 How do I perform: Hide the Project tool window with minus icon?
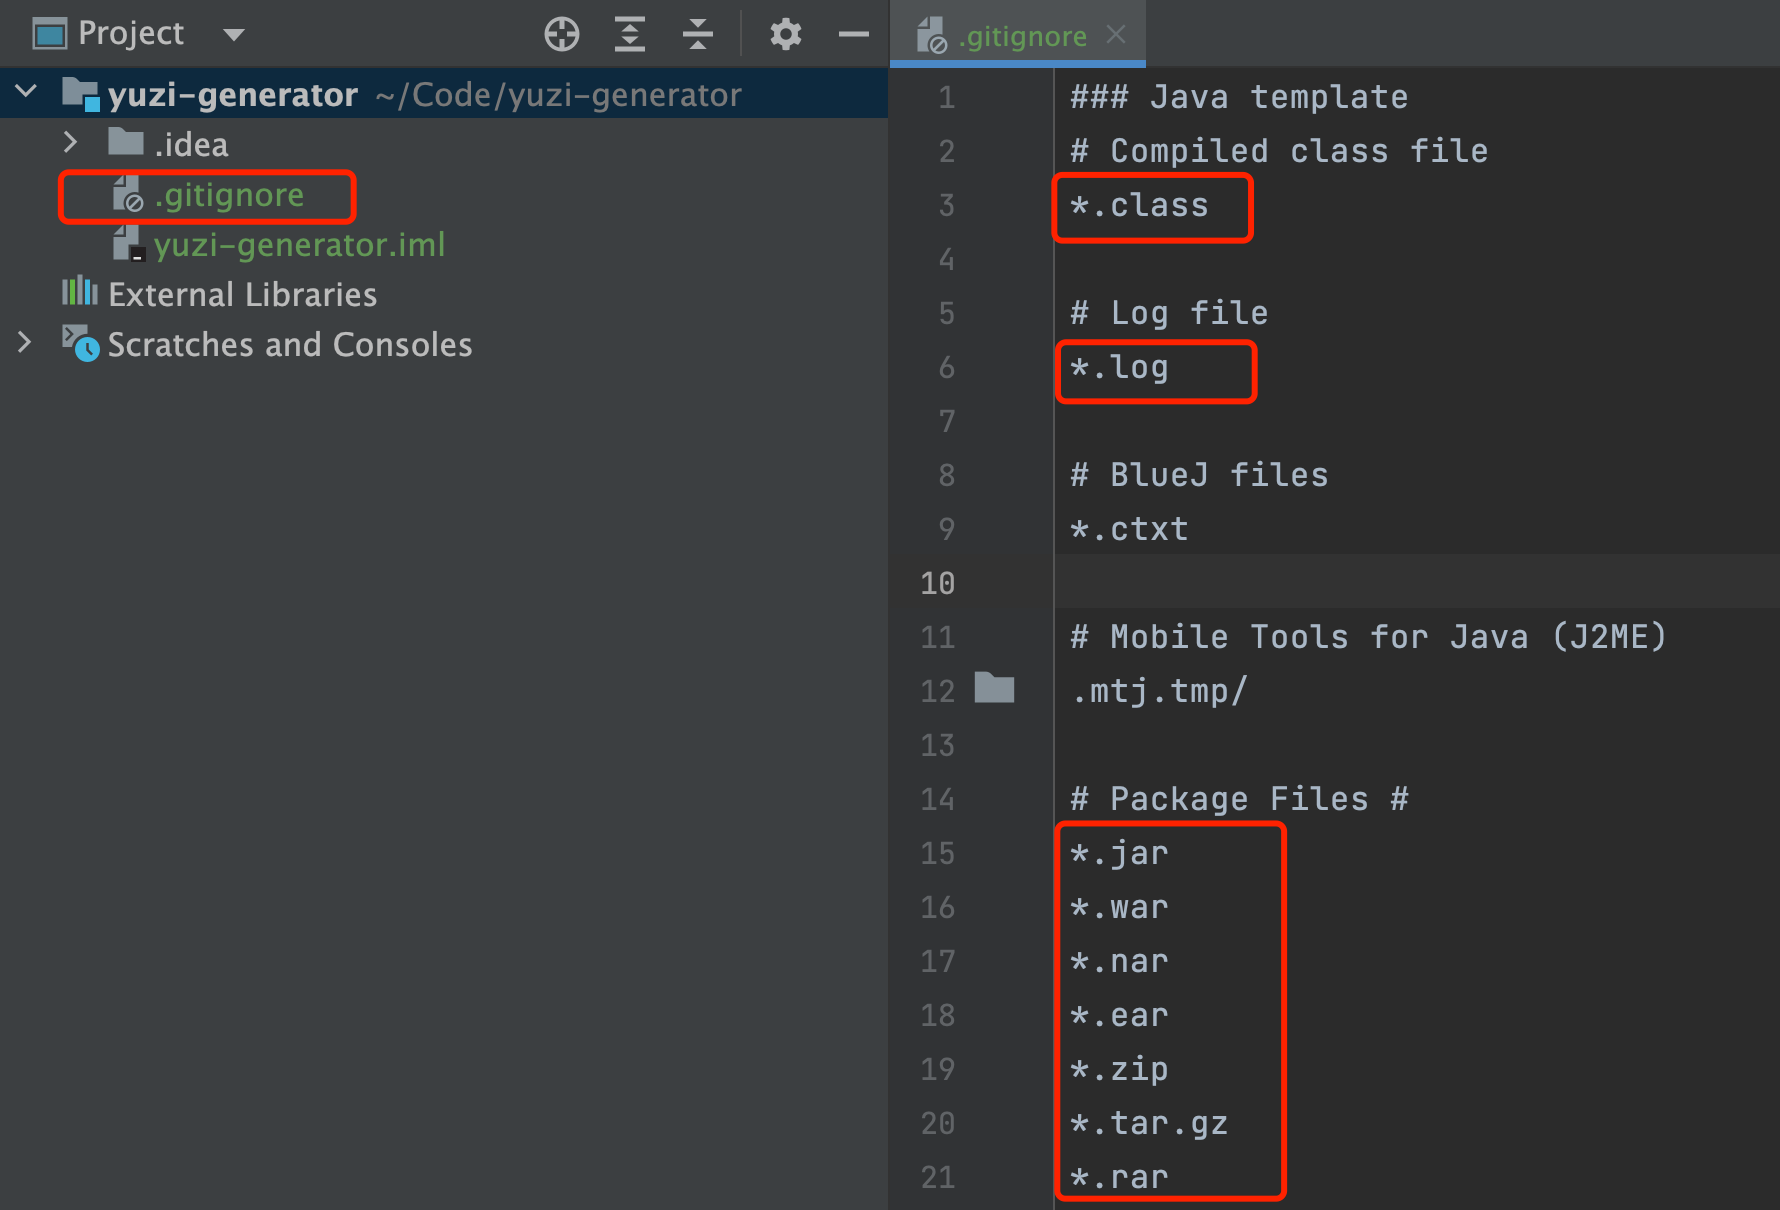pyautogui.click(x=853, y=34)
